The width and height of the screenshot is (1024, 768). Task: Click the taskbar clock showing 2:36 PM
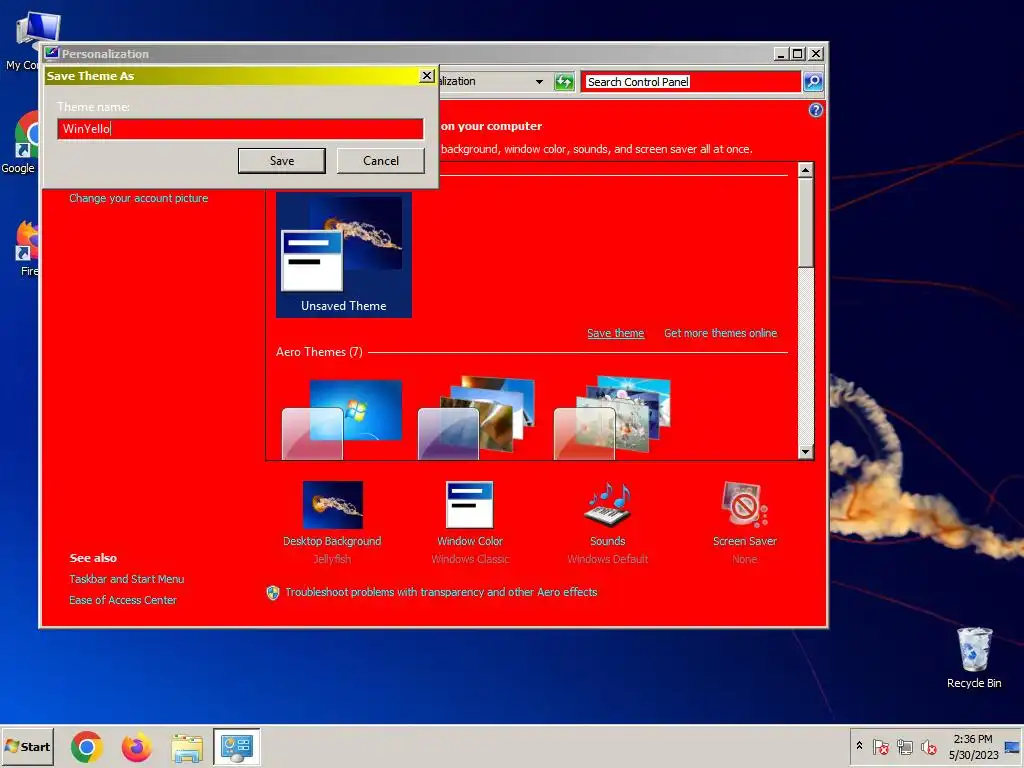(x=973, y=746)
